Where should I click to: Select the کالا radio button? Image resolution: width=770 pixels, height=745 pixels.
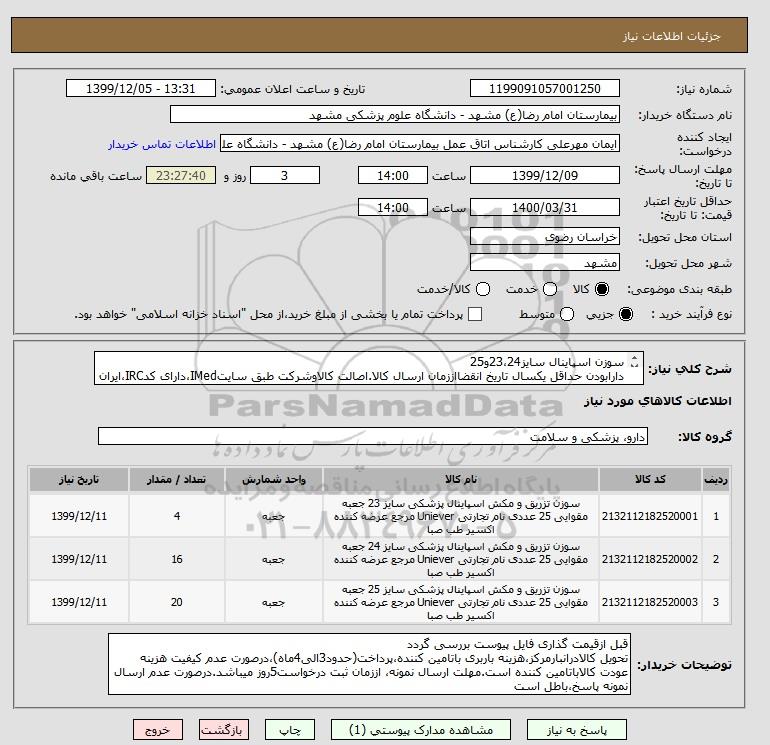602,289
